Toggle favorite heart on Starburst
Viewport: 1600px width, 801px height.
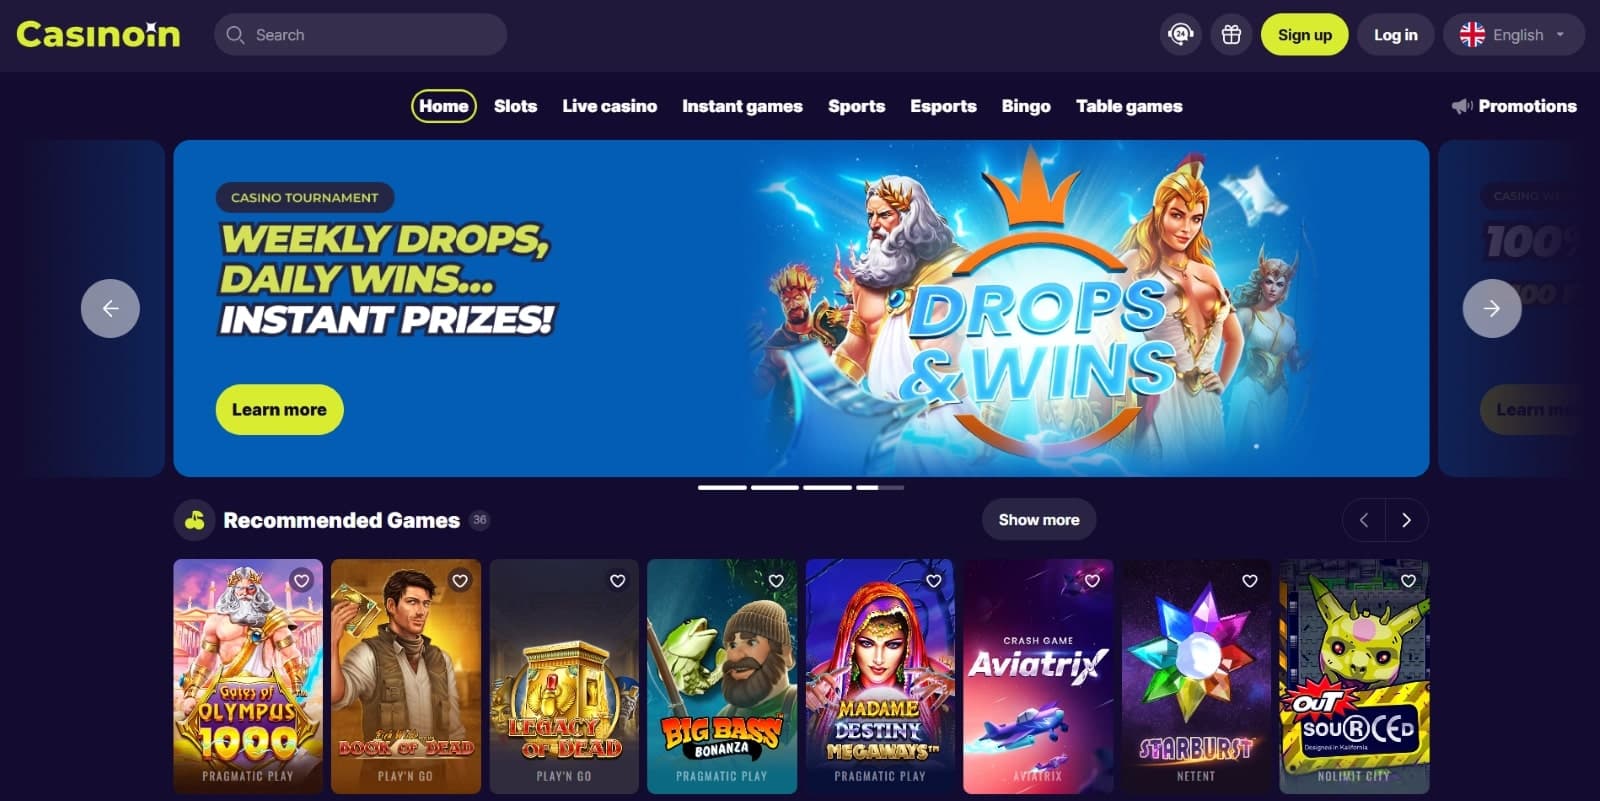pyautogui.click(x=1250, y=580)
